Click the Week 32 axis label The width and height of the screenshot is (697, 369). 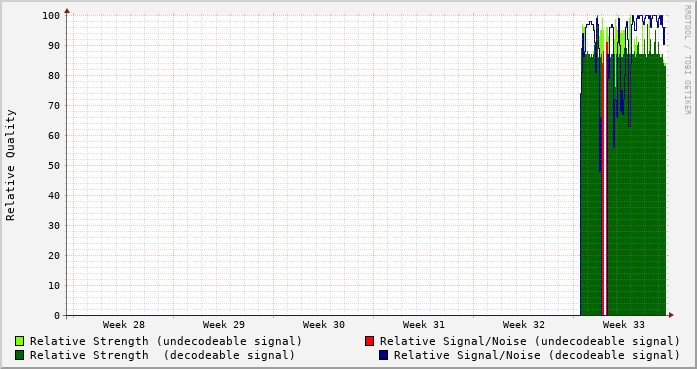point(524,325)
